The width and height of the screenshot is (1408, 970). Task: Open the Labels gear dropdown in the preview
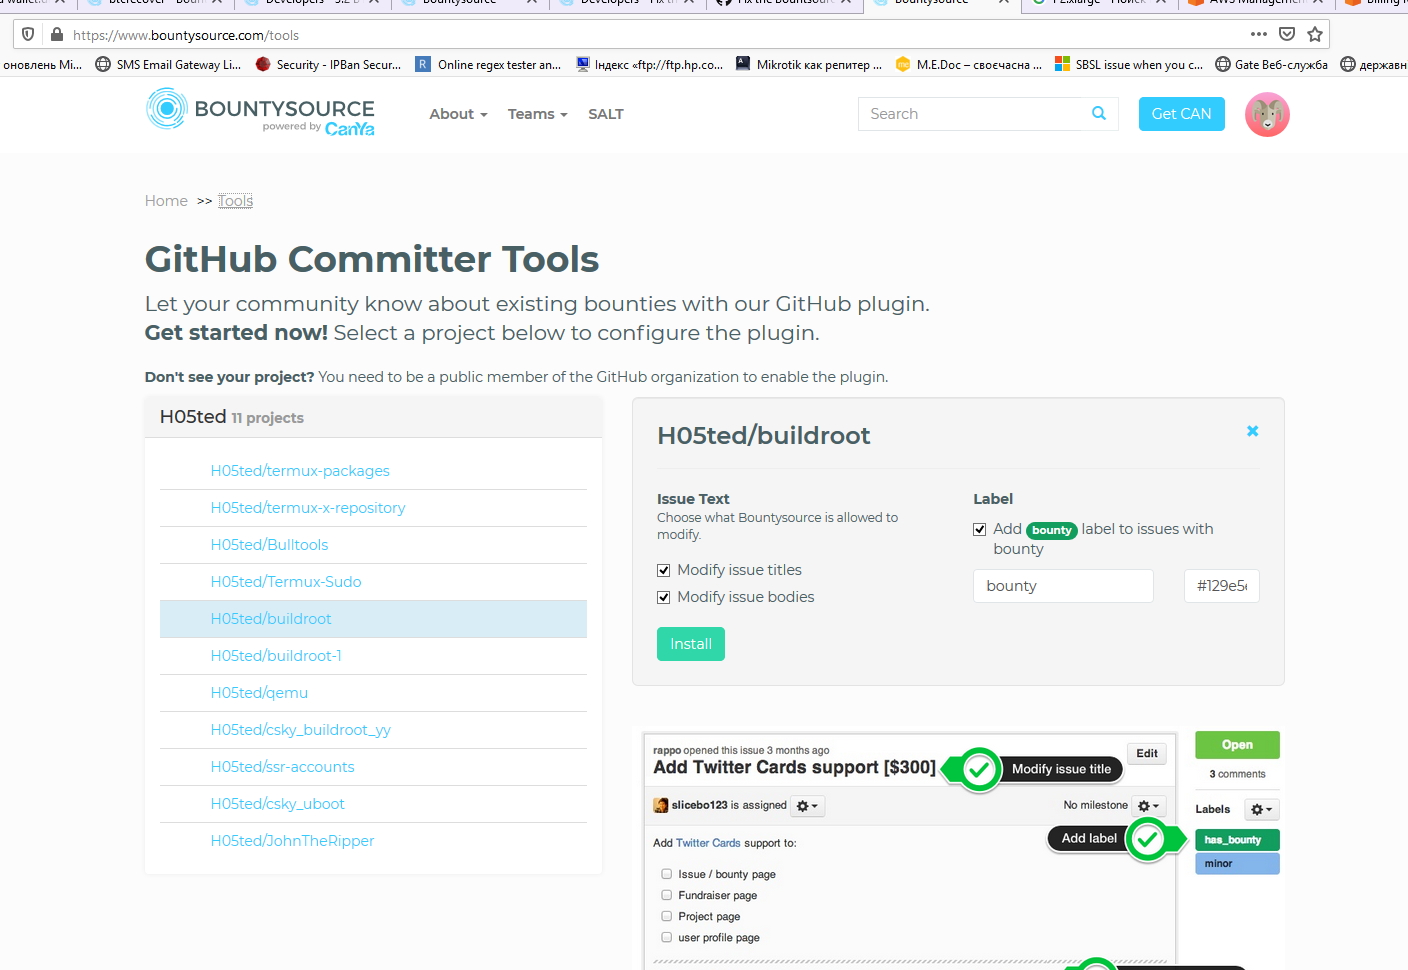point(1261,809)
